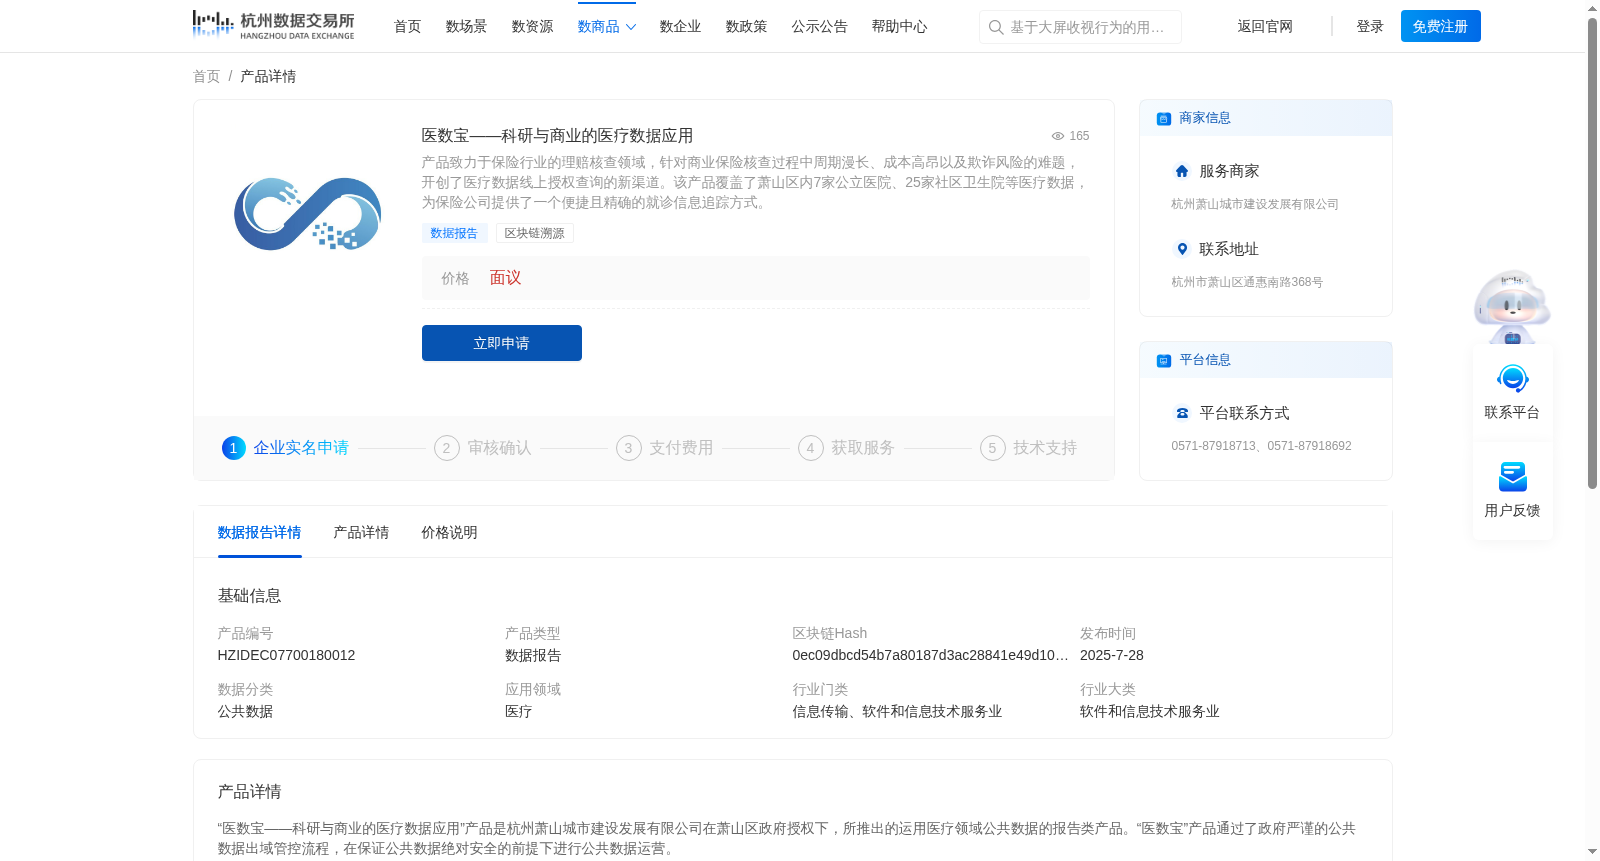Open the 数场景 nav item
1600x861 pixels.
click(x=467, y=27)
